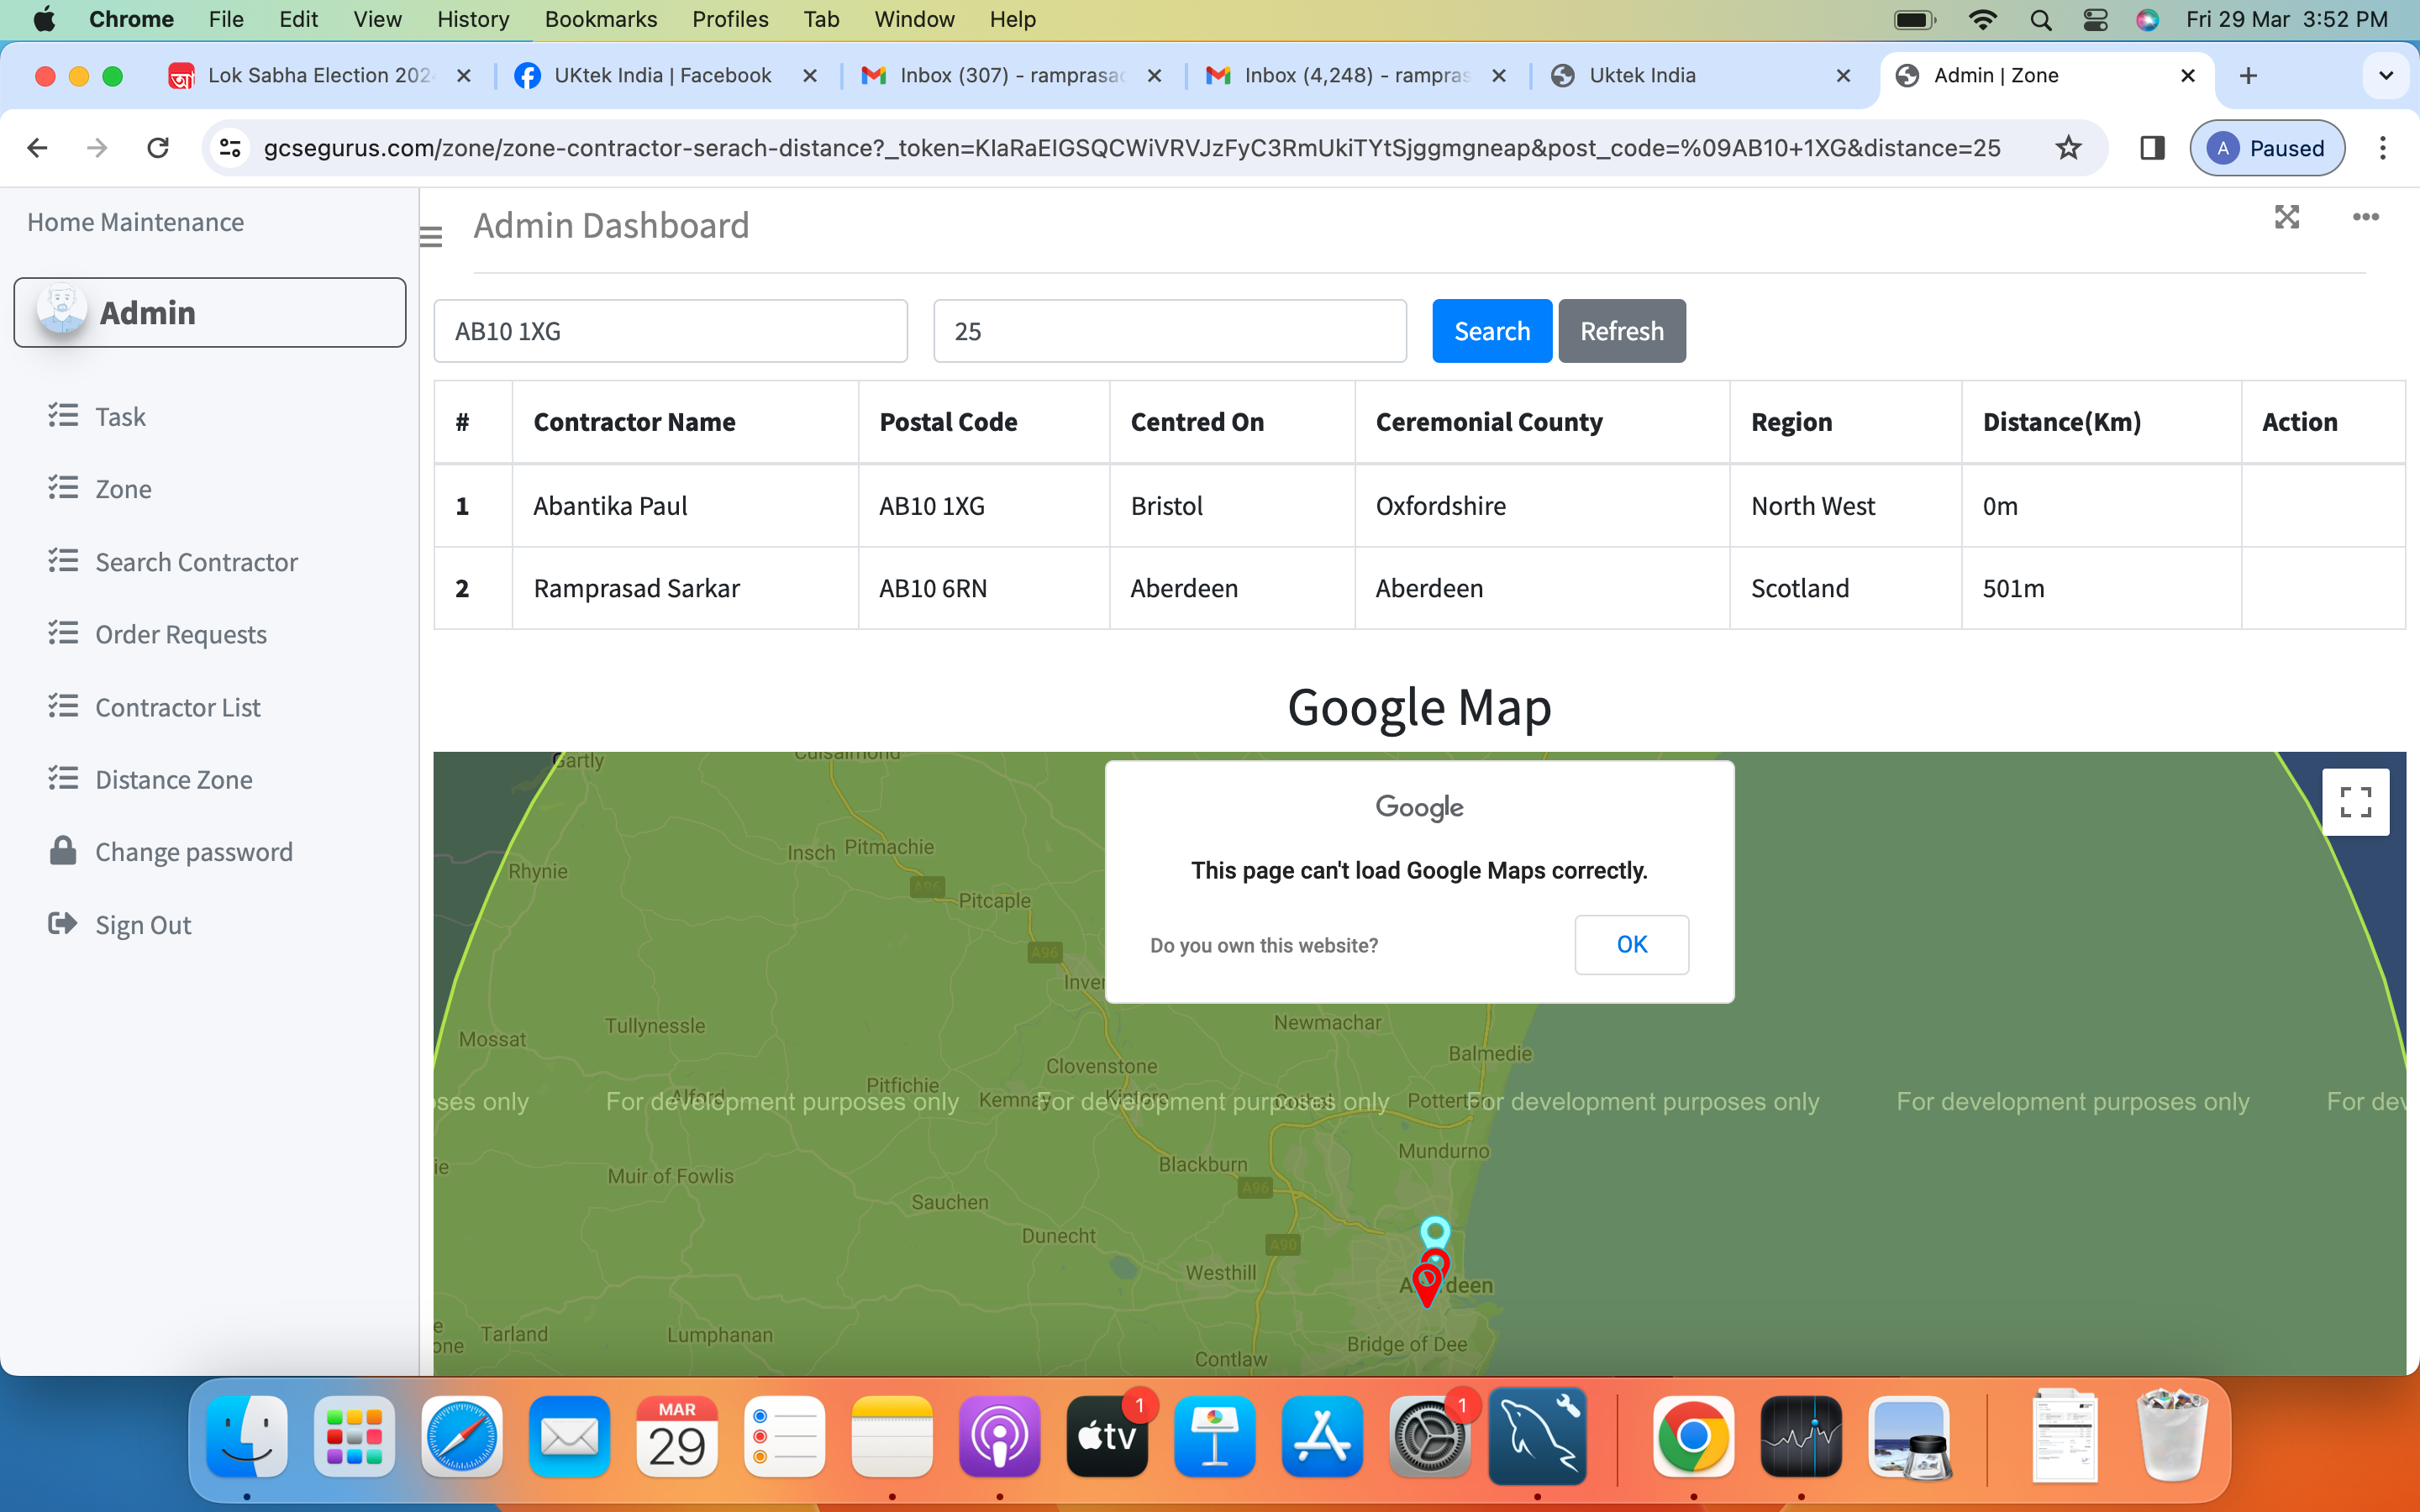Click the red map marker pin
2420x1512 pixels.
pyautogui.click(x=1427, y=1283)
